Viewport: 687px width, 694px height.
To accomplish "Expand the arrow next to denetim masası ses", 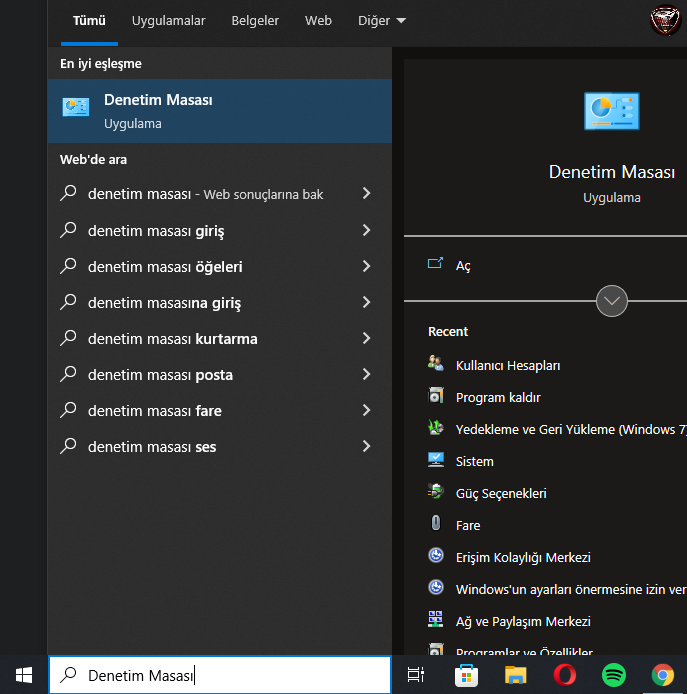I will (x=366, y=447).
